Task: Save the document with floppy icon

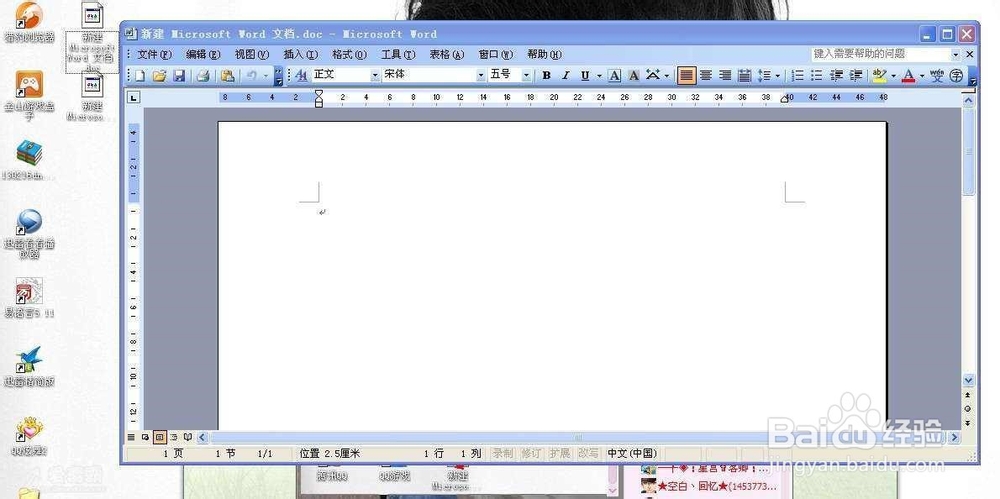Action: 179,76
